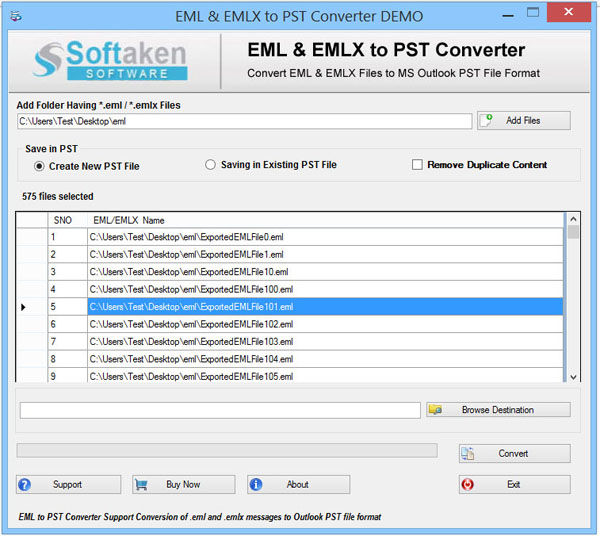Click the SNO column header
The image size is (600, 536).
coord(67,220)
